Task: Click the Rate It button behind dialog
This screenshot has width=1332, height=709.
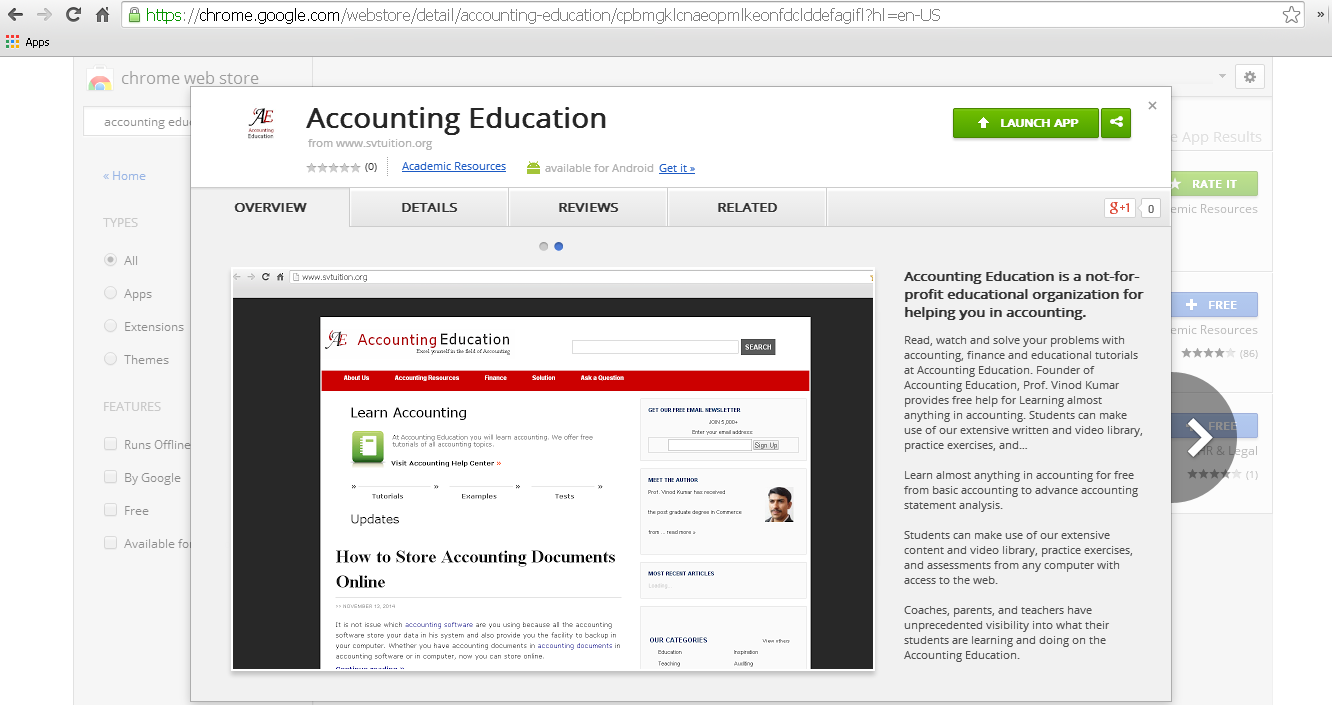Action: pos(1214,184)
